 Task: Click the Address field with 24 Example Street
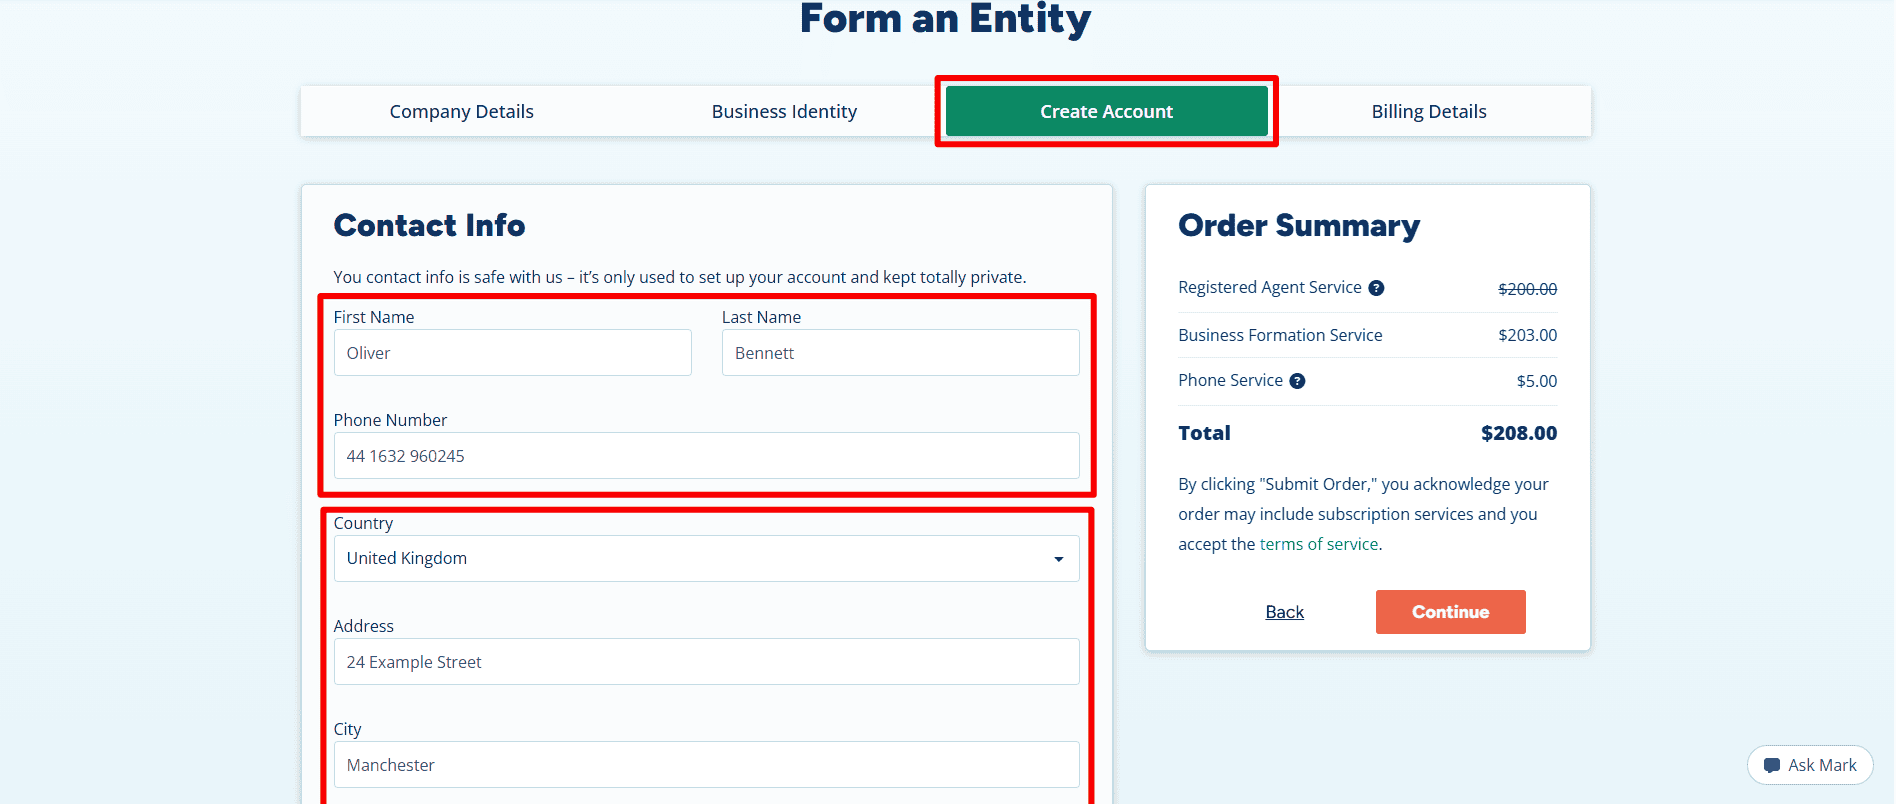(x=706, y=662)
